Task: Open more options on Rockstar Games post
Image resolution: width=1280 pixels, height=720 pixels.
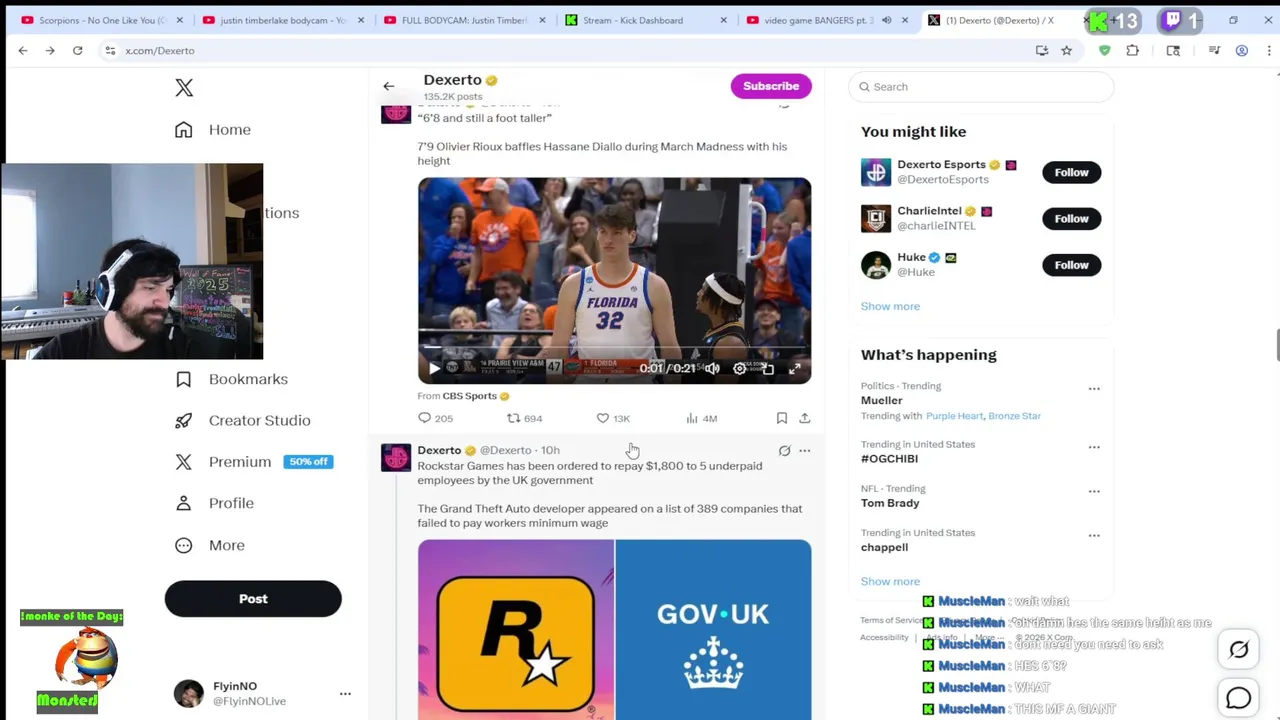Action: (x=805, y=451)
